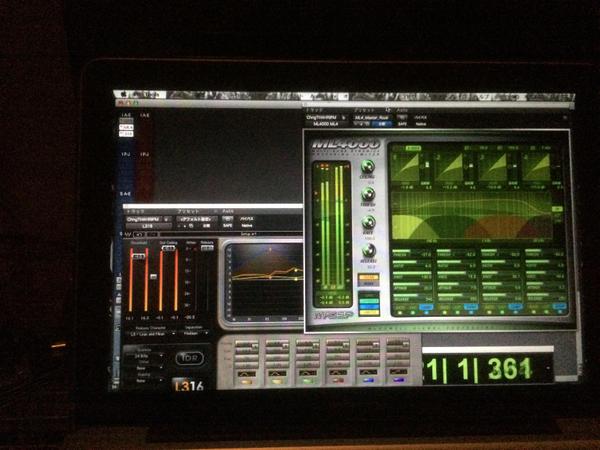Toggle the green band LED in L316

[x=307, y=381]
